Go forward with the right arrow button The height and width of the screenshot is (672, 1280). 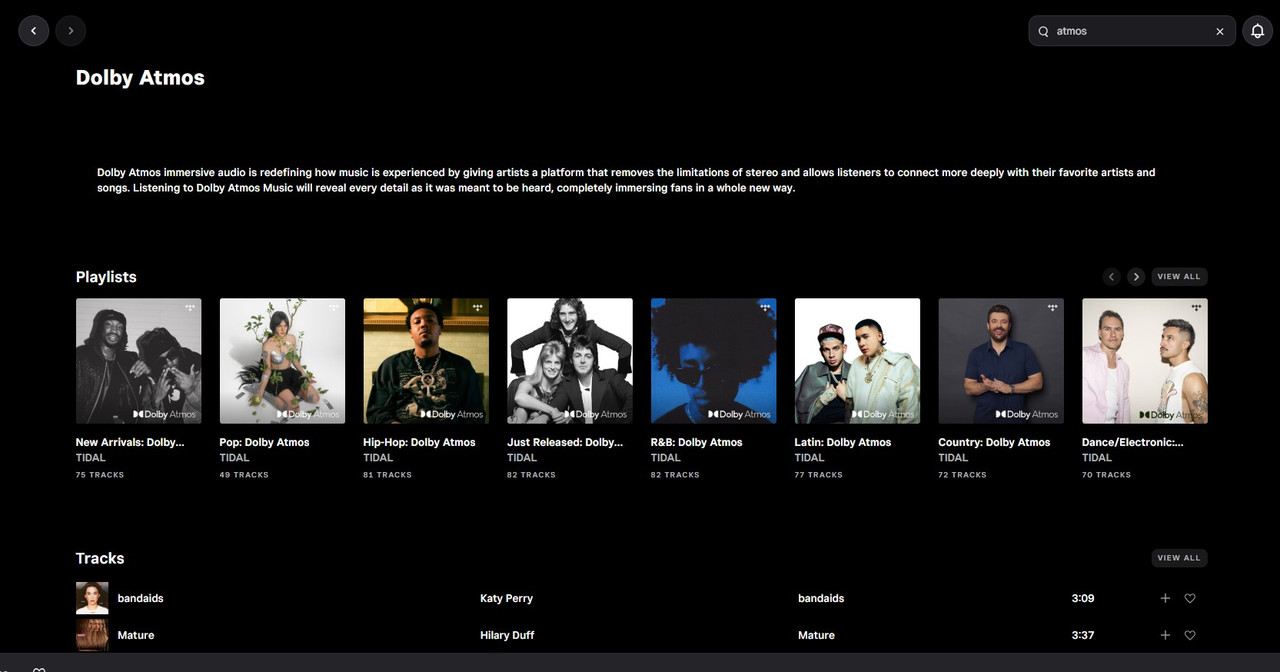(x=70, y=31)
